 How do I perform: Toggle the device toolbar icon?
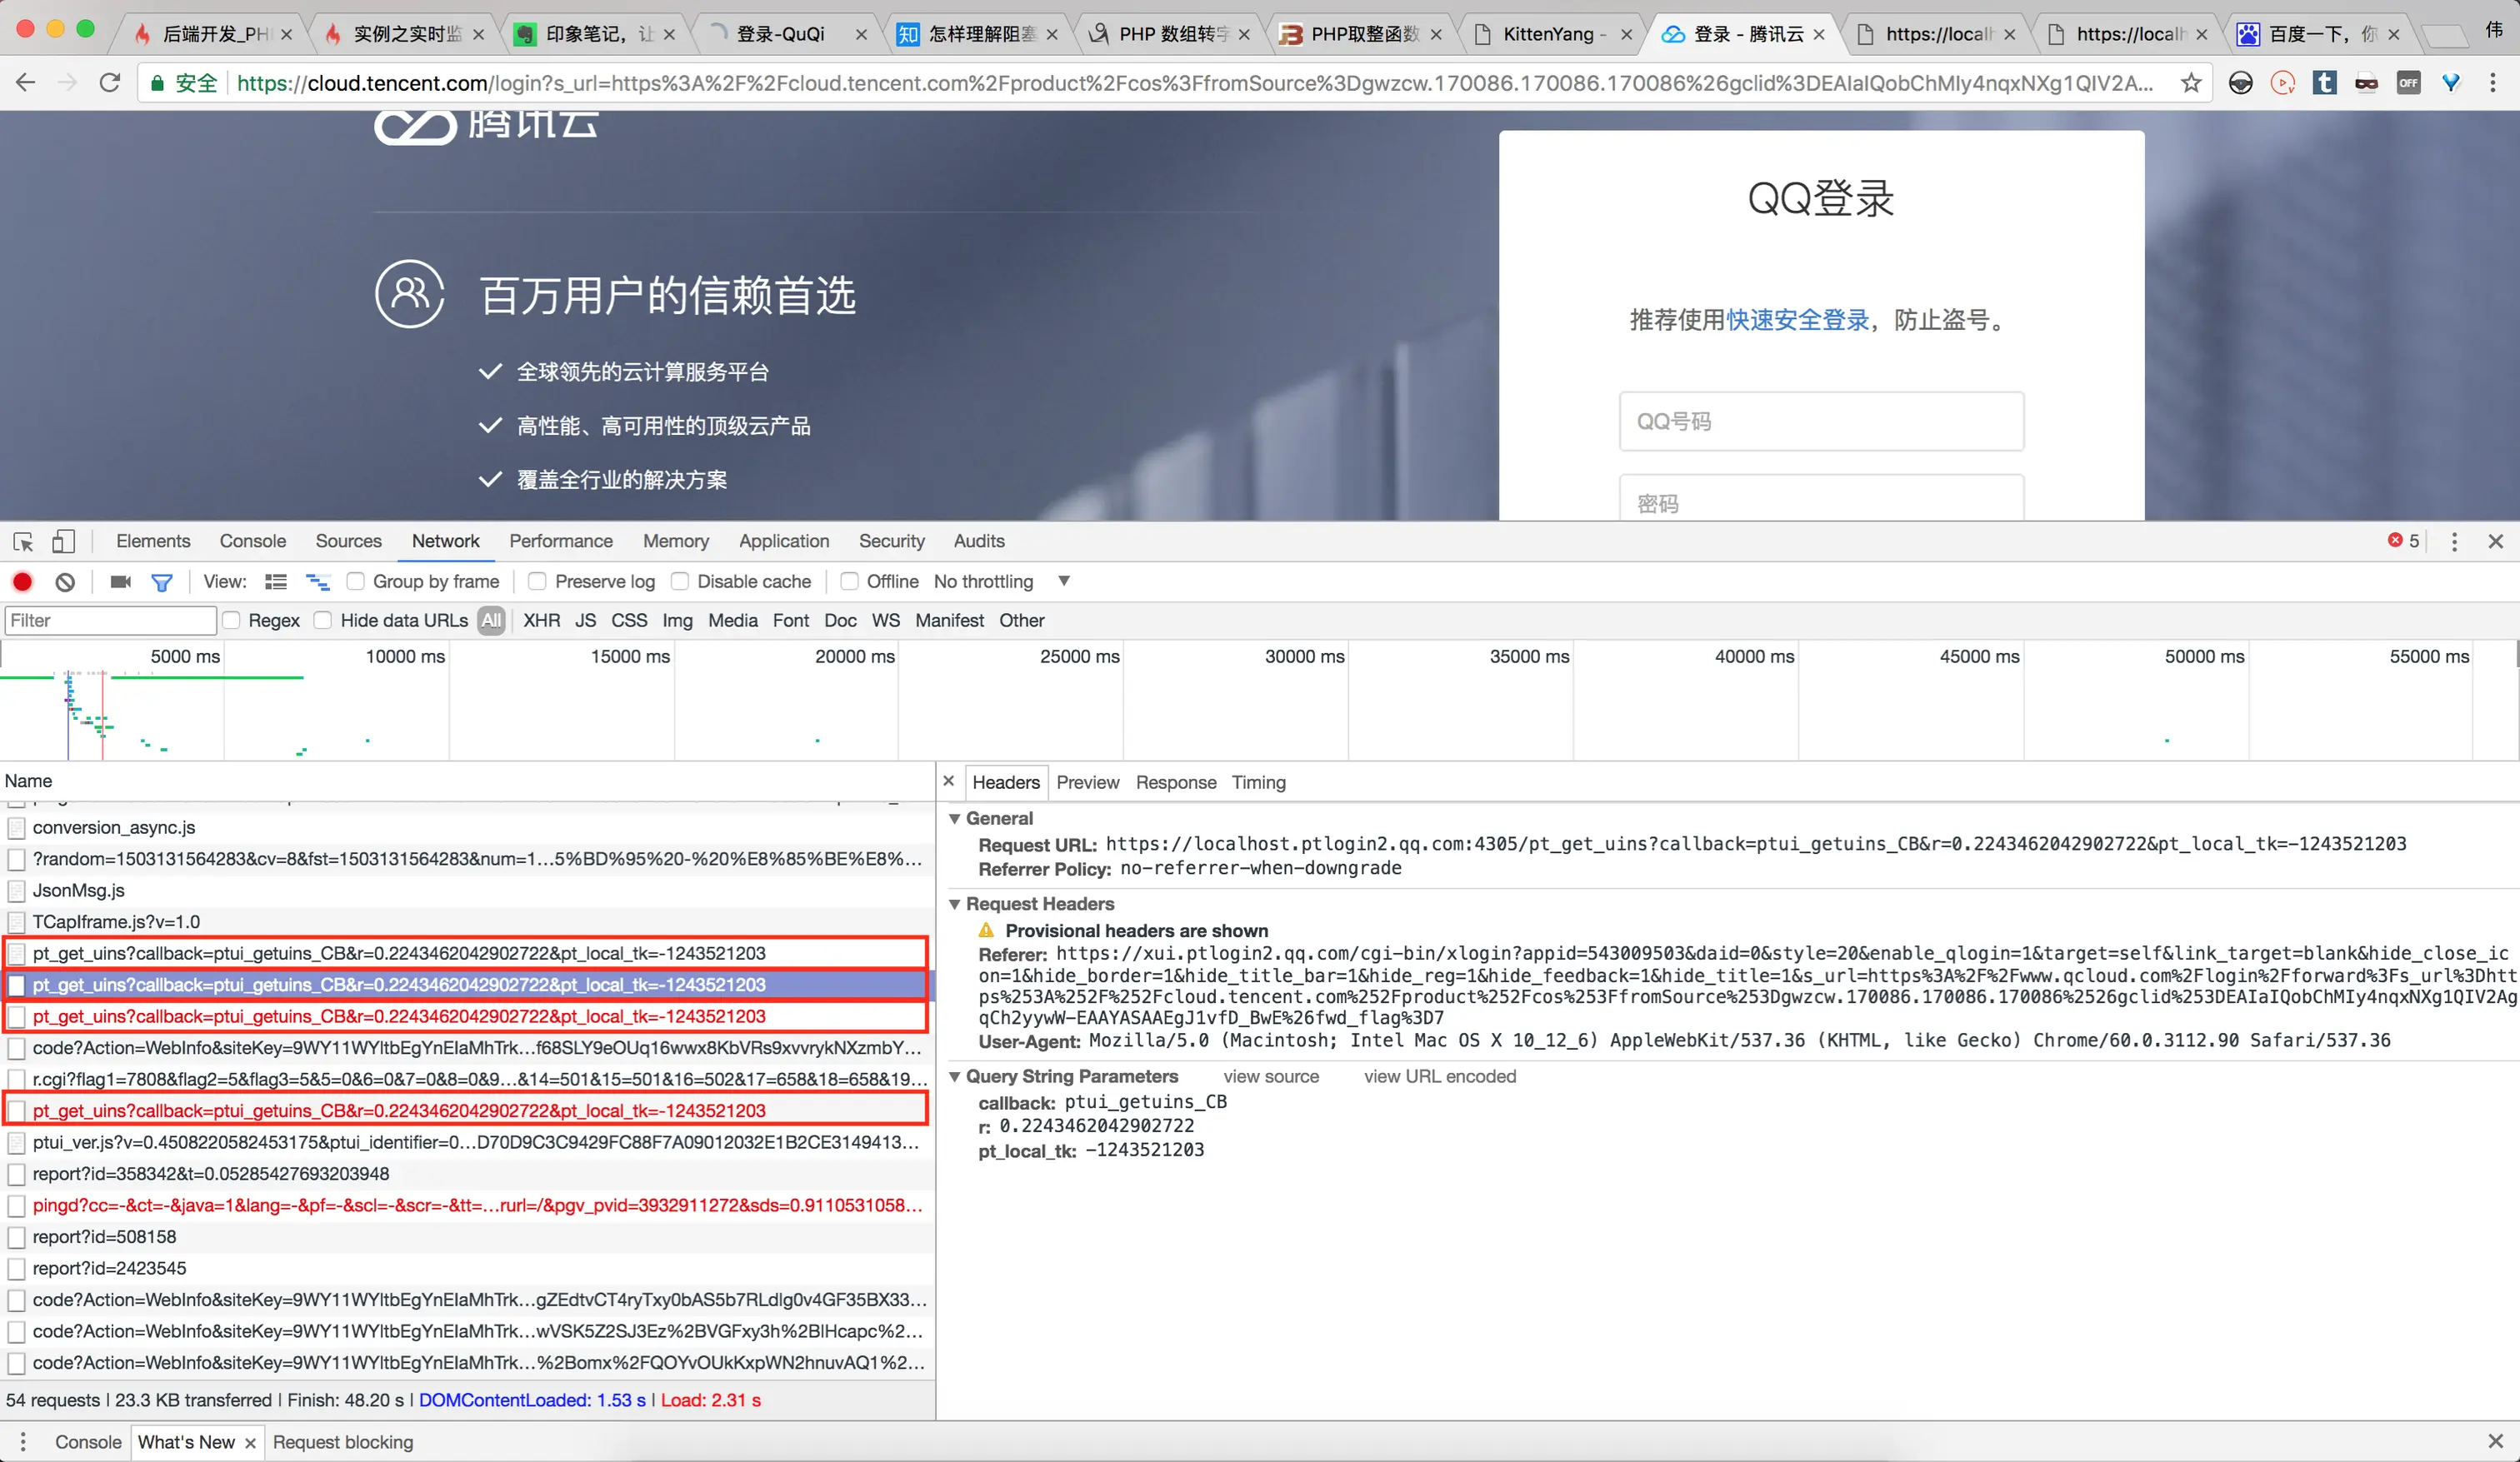(x=63, y=542)
